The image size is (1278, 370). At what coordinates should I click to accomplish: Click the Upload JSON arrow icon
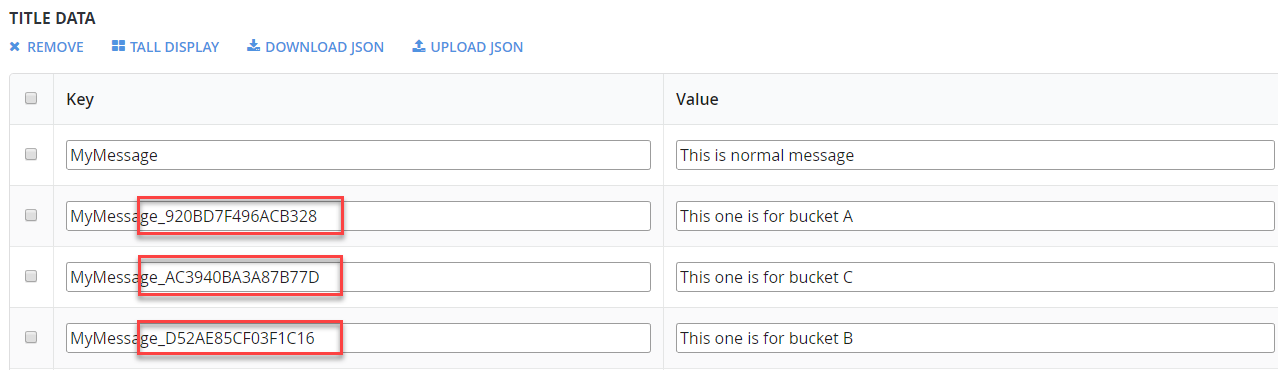point(419,46)
